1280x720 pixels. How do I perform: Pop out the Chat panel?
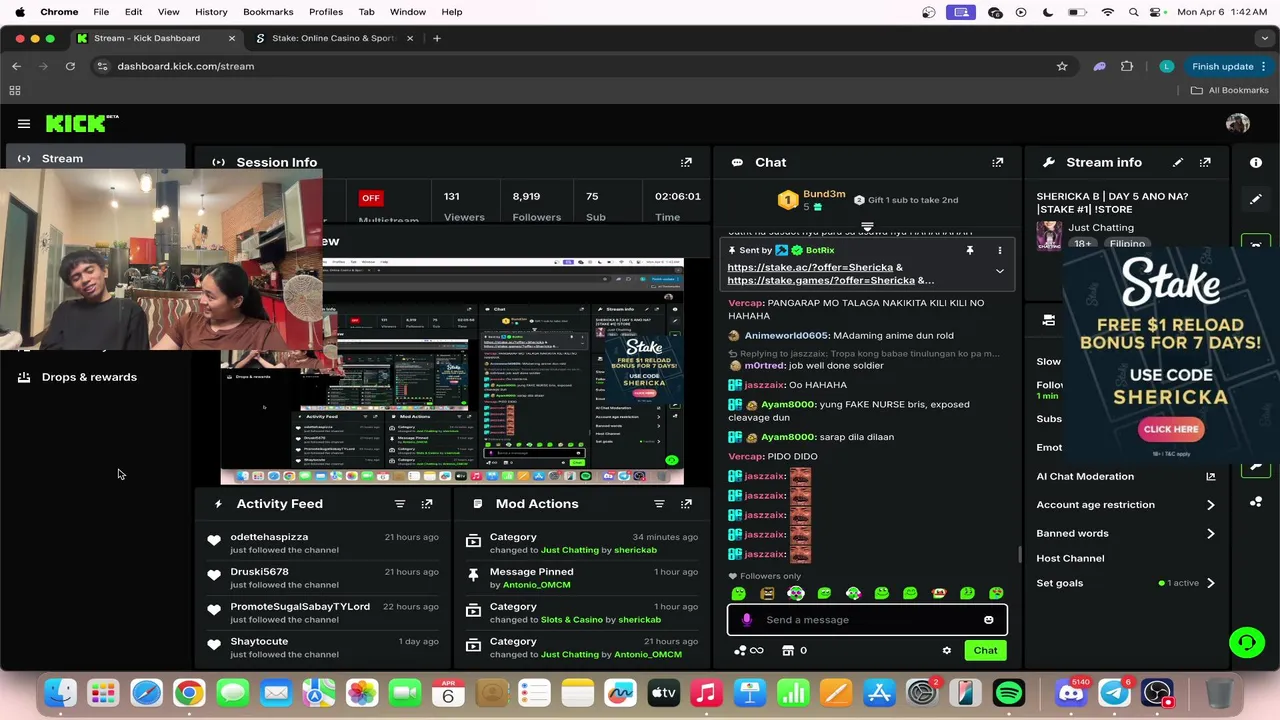(x=997, y=162)
